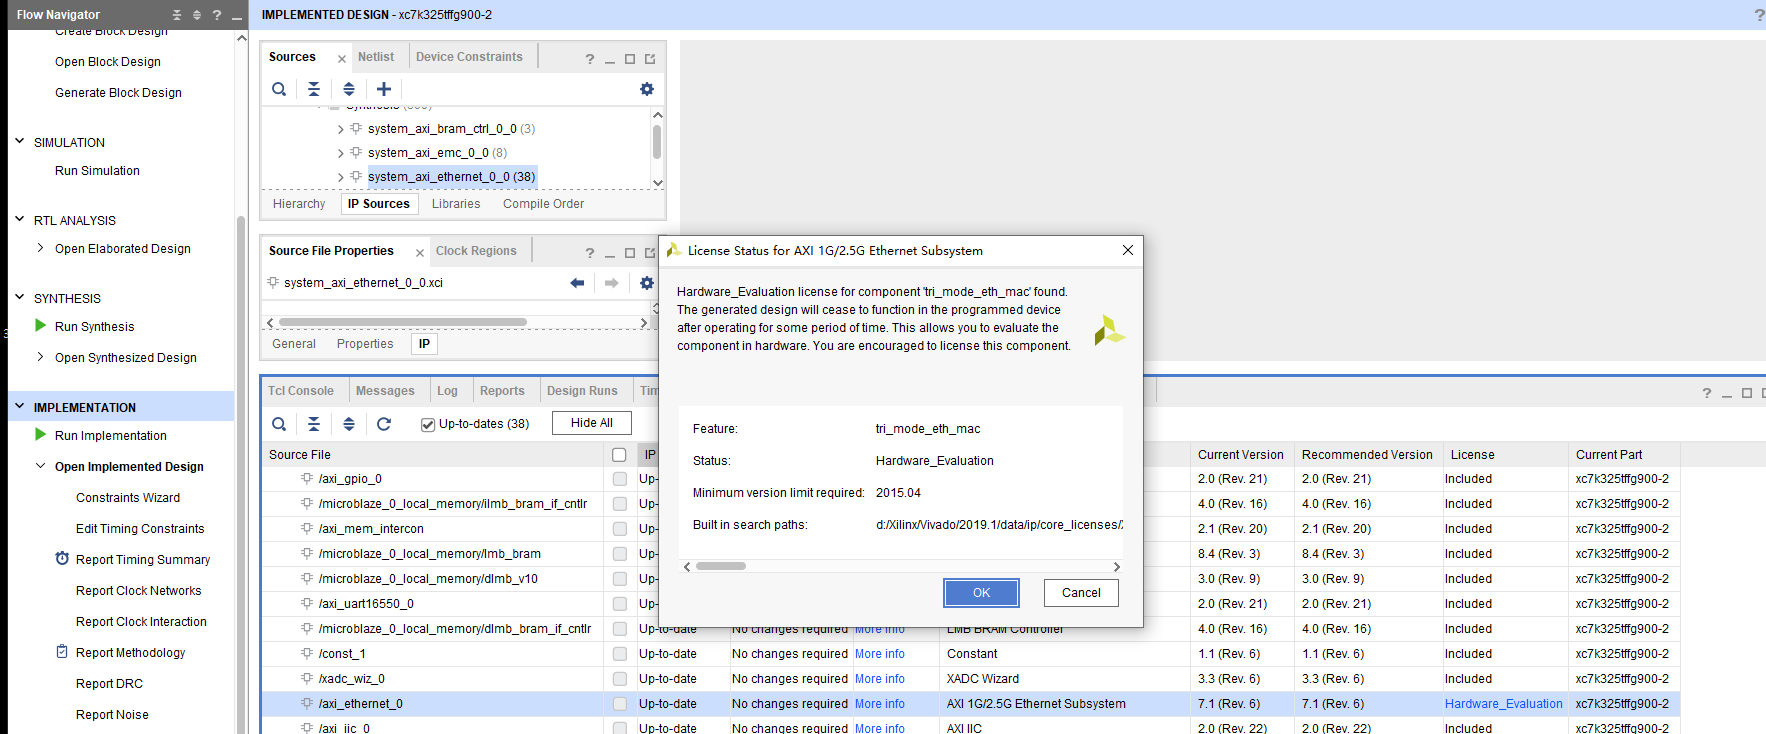This screenshot has height=734, width=1766.
Task: Collapse all in IP status toolbar
Action: pyautogui.click(x=314, y=424)
